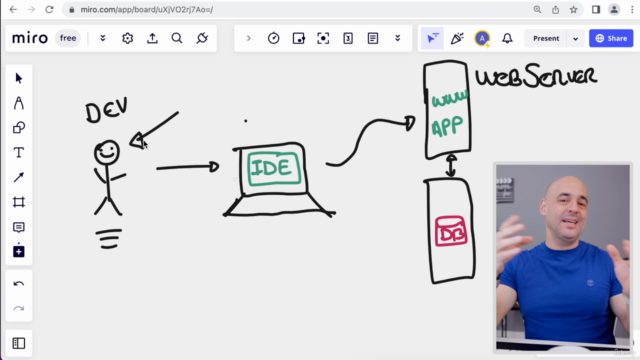Click the Present button
The image size is (640, 360).
pos(546,38)
